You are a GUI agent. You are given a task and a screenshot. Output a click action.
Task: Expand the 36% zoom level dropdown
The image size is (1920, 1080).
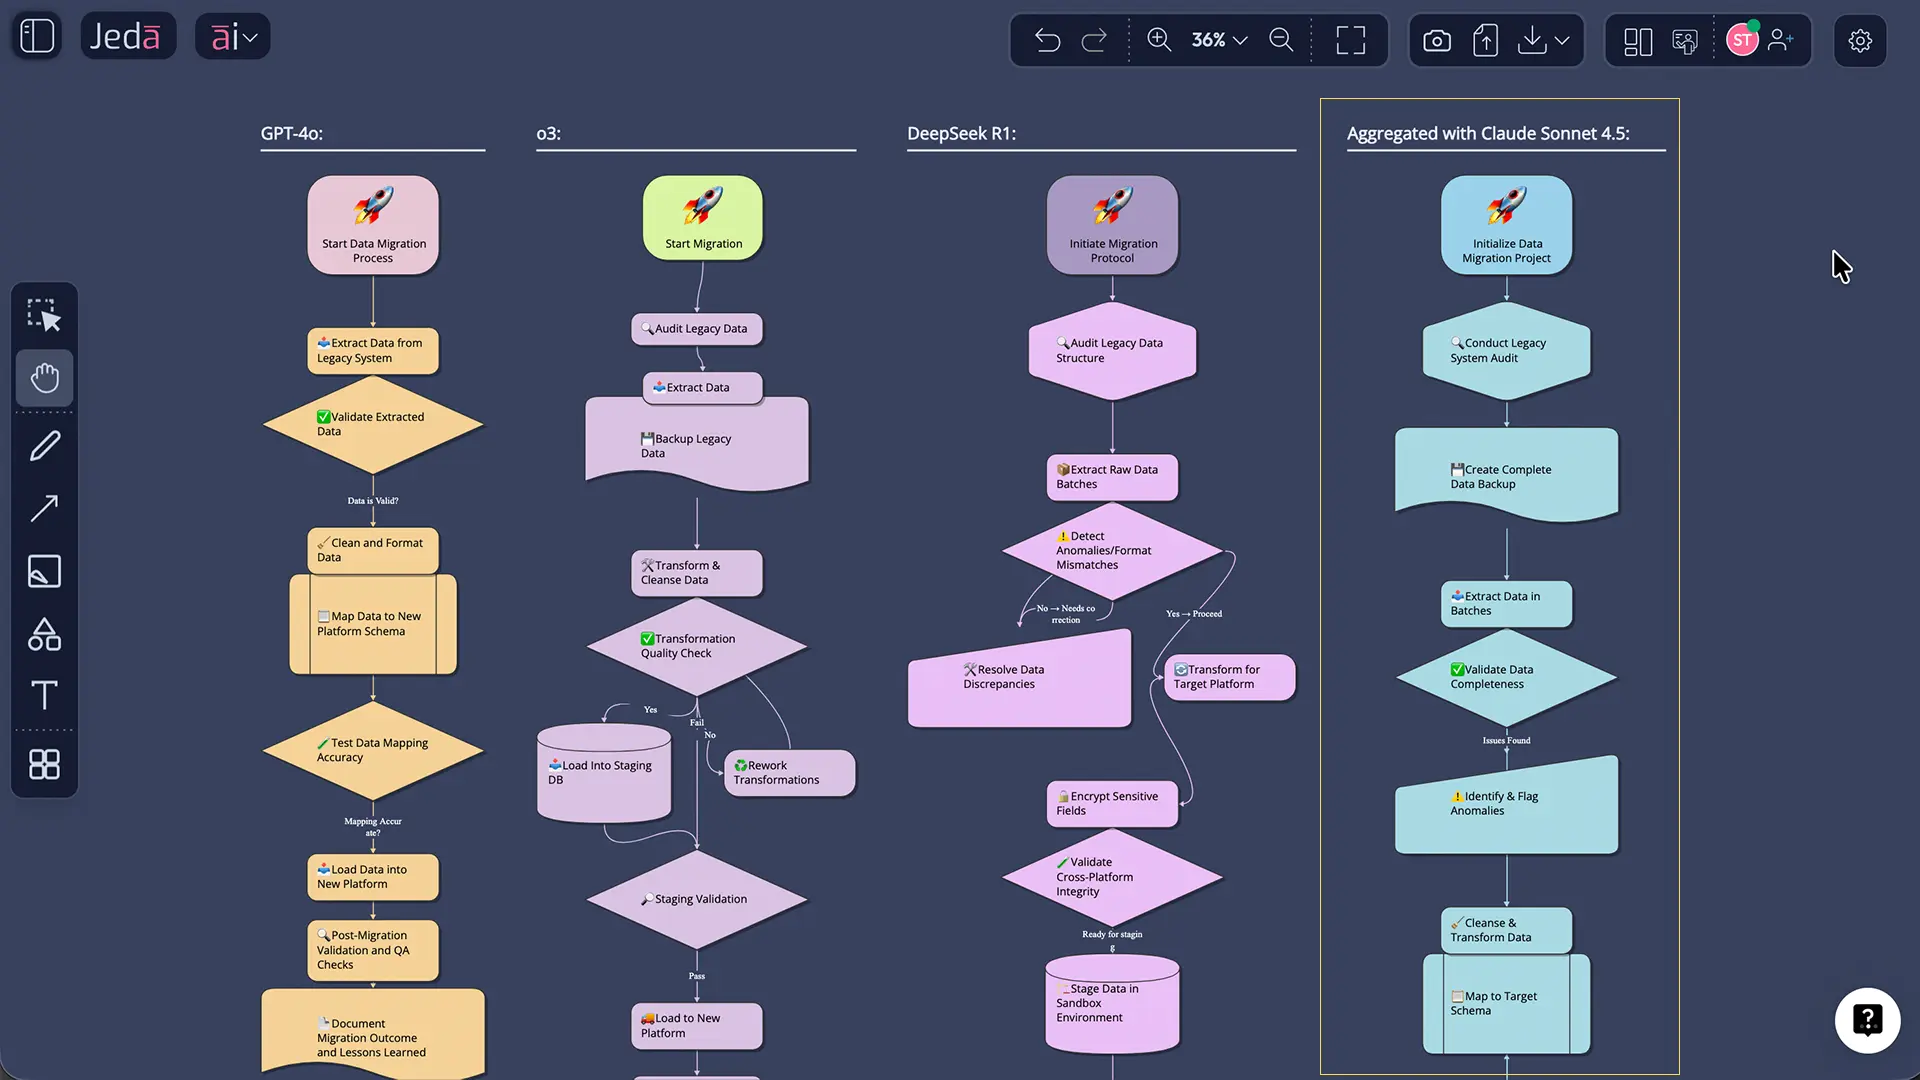[1220, 40]
